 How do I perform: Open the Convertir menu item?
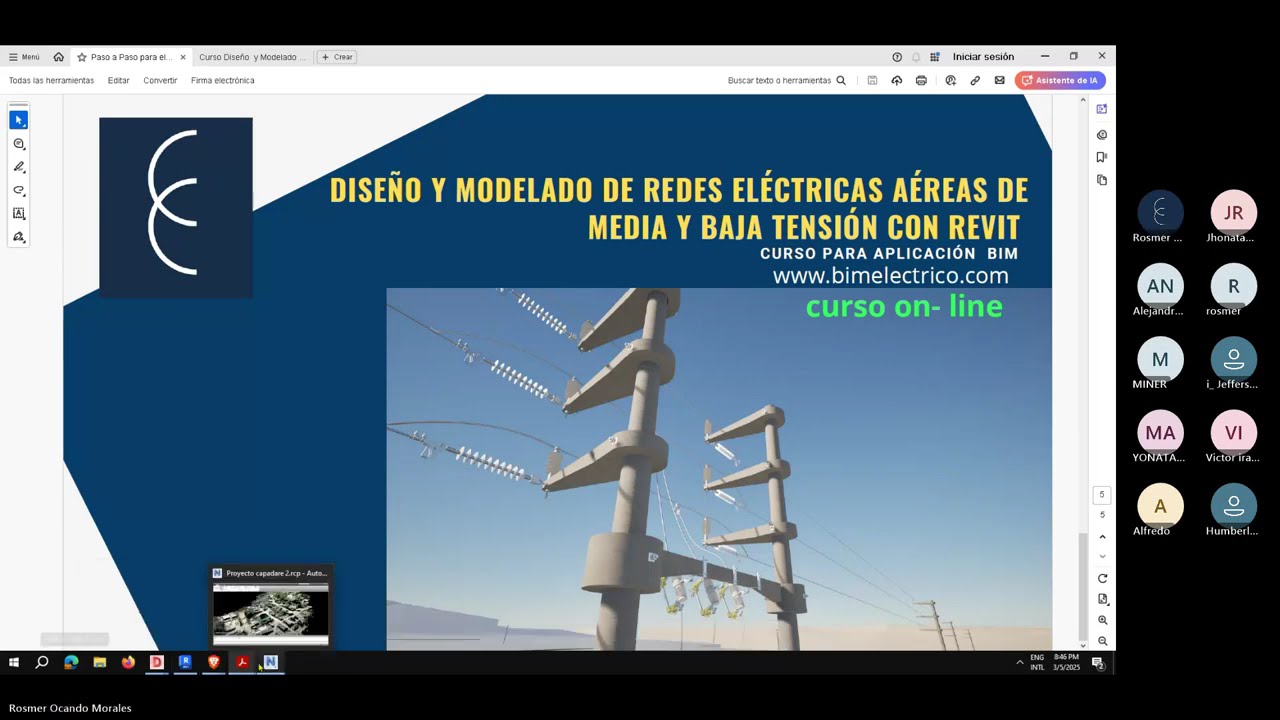tap(160, 80)
